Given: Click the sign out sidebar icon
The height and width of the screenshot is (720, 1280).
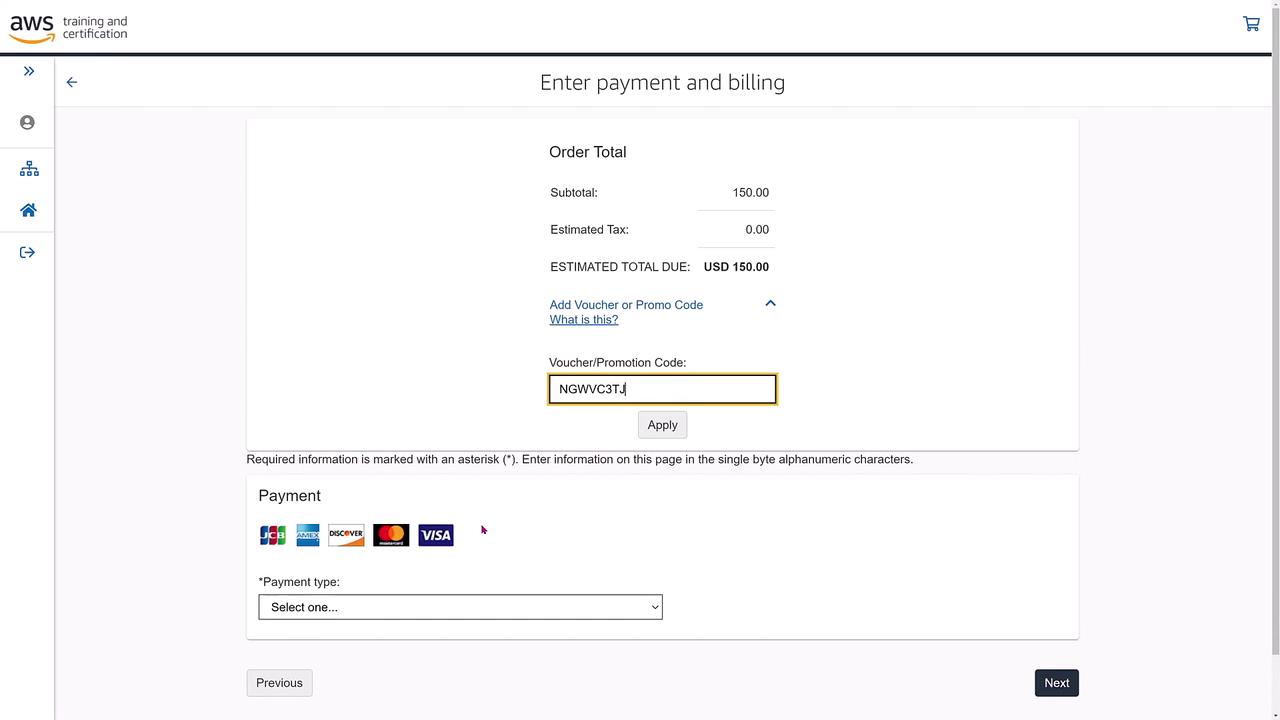Looking at the screenshot, I should [28, 252].
